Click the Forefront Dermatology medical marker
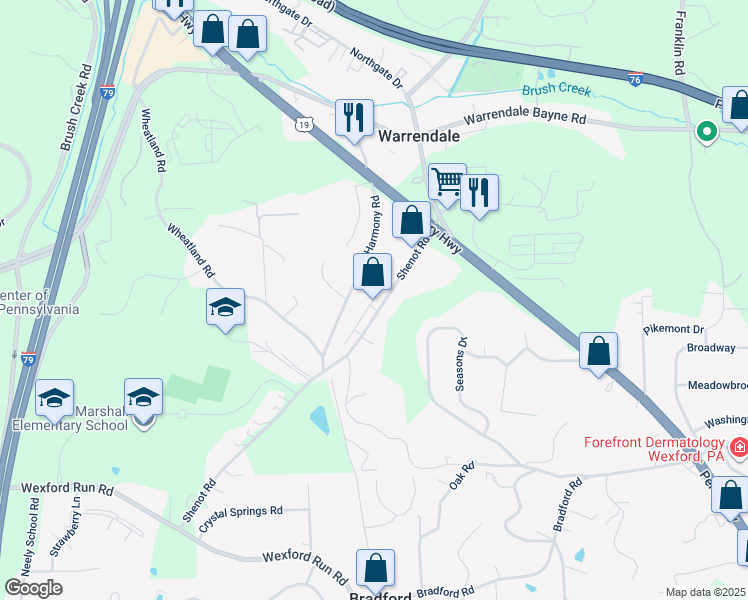 [739, 448]
